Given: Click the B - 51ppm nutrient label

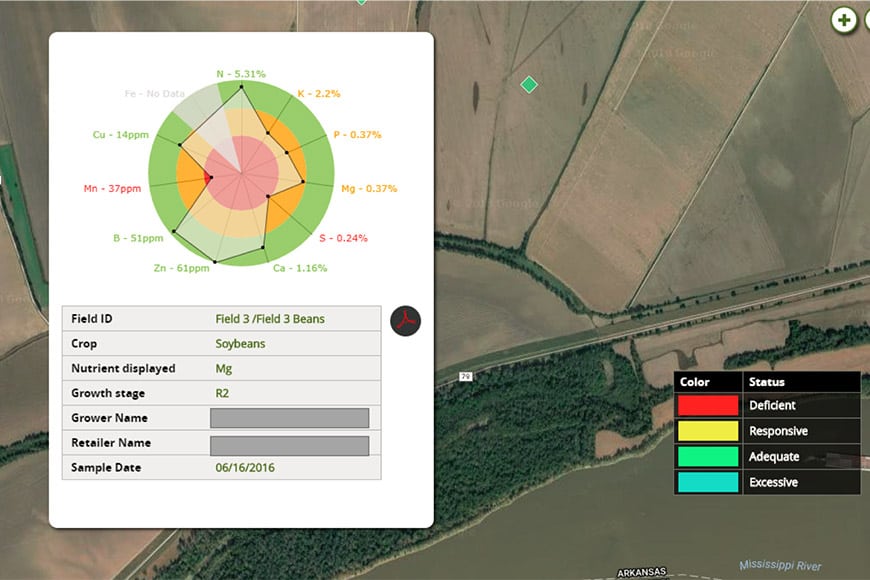Looking at the screenshot, I should (x=138, y=239).
